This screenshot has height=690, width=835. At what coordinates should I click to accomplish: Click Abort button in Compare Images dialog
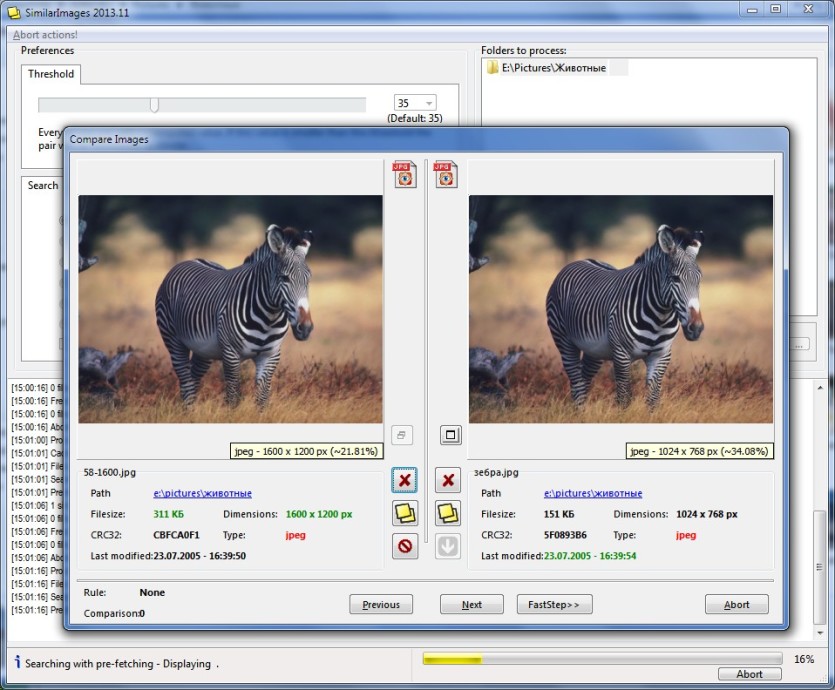(x=736, y=604)
